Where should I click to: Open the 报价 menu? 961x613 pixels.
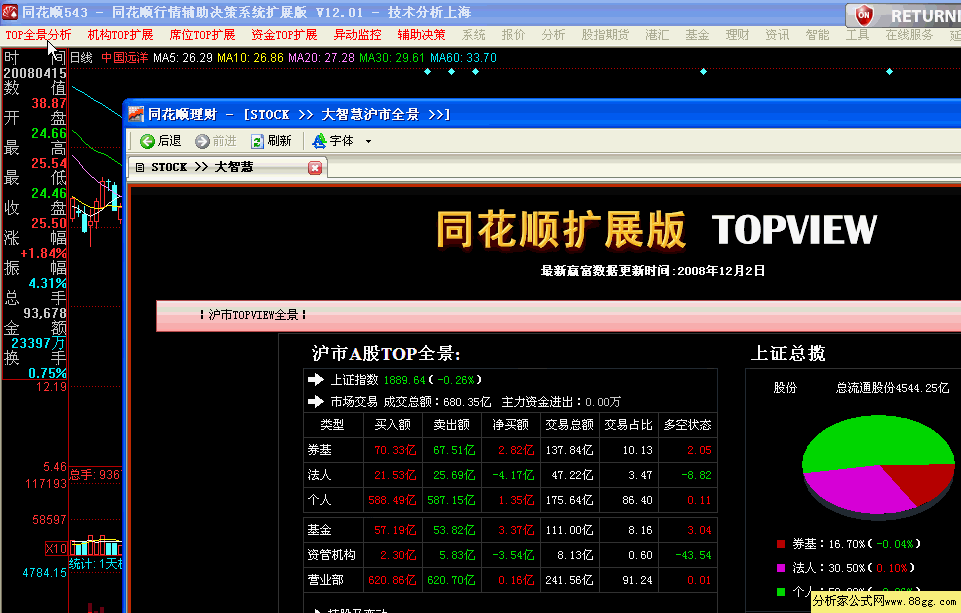[514, 35]
